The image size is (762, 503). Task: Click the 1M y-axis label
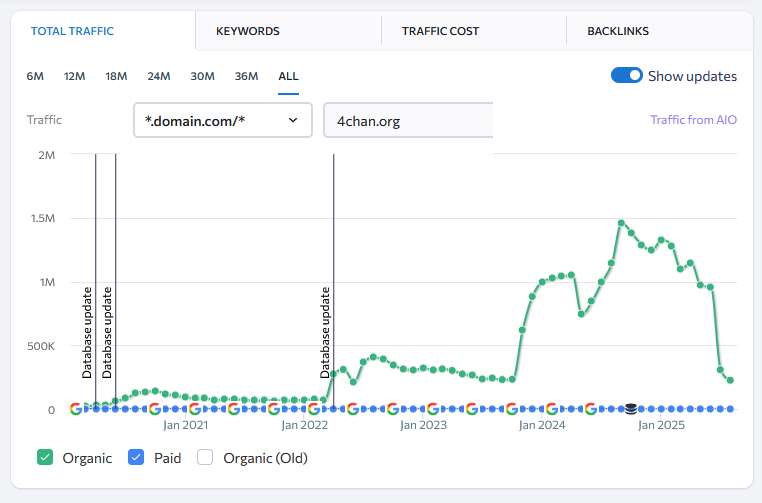[x=47, y=282]
